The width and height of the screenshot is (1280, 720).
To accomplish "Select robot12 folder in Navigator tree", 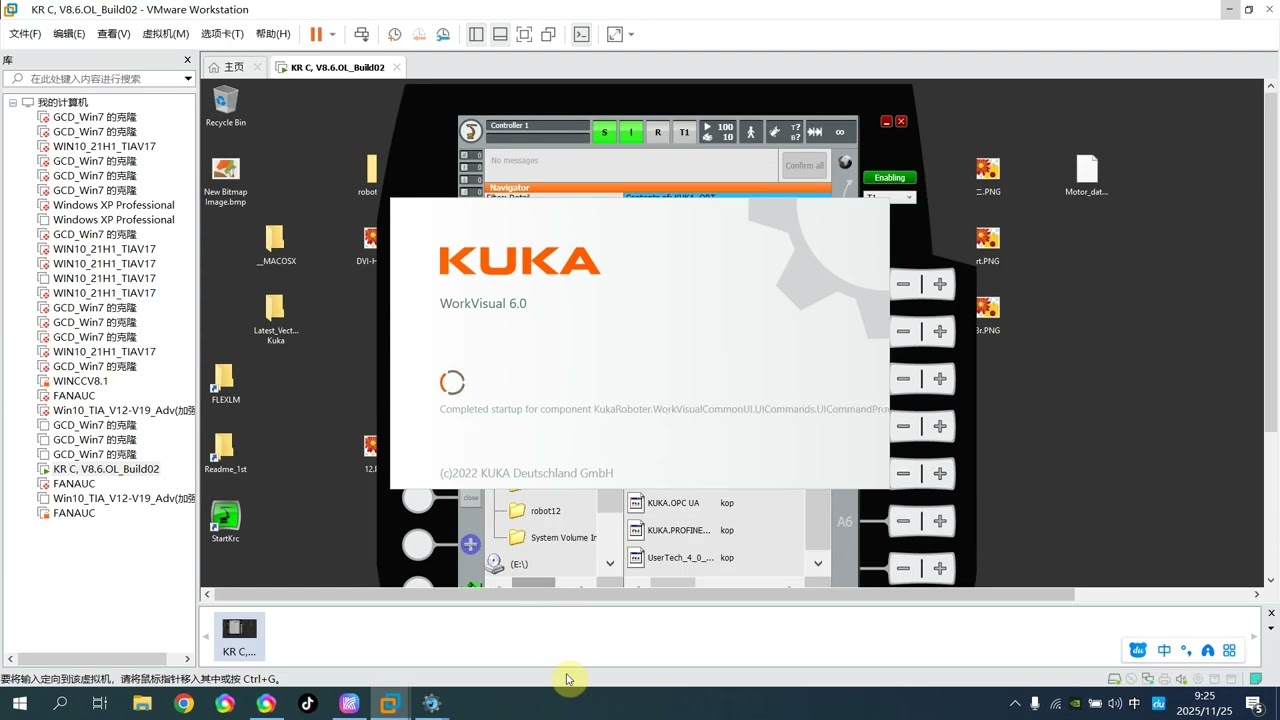I will pyautogui.click(x=535, y=511).
